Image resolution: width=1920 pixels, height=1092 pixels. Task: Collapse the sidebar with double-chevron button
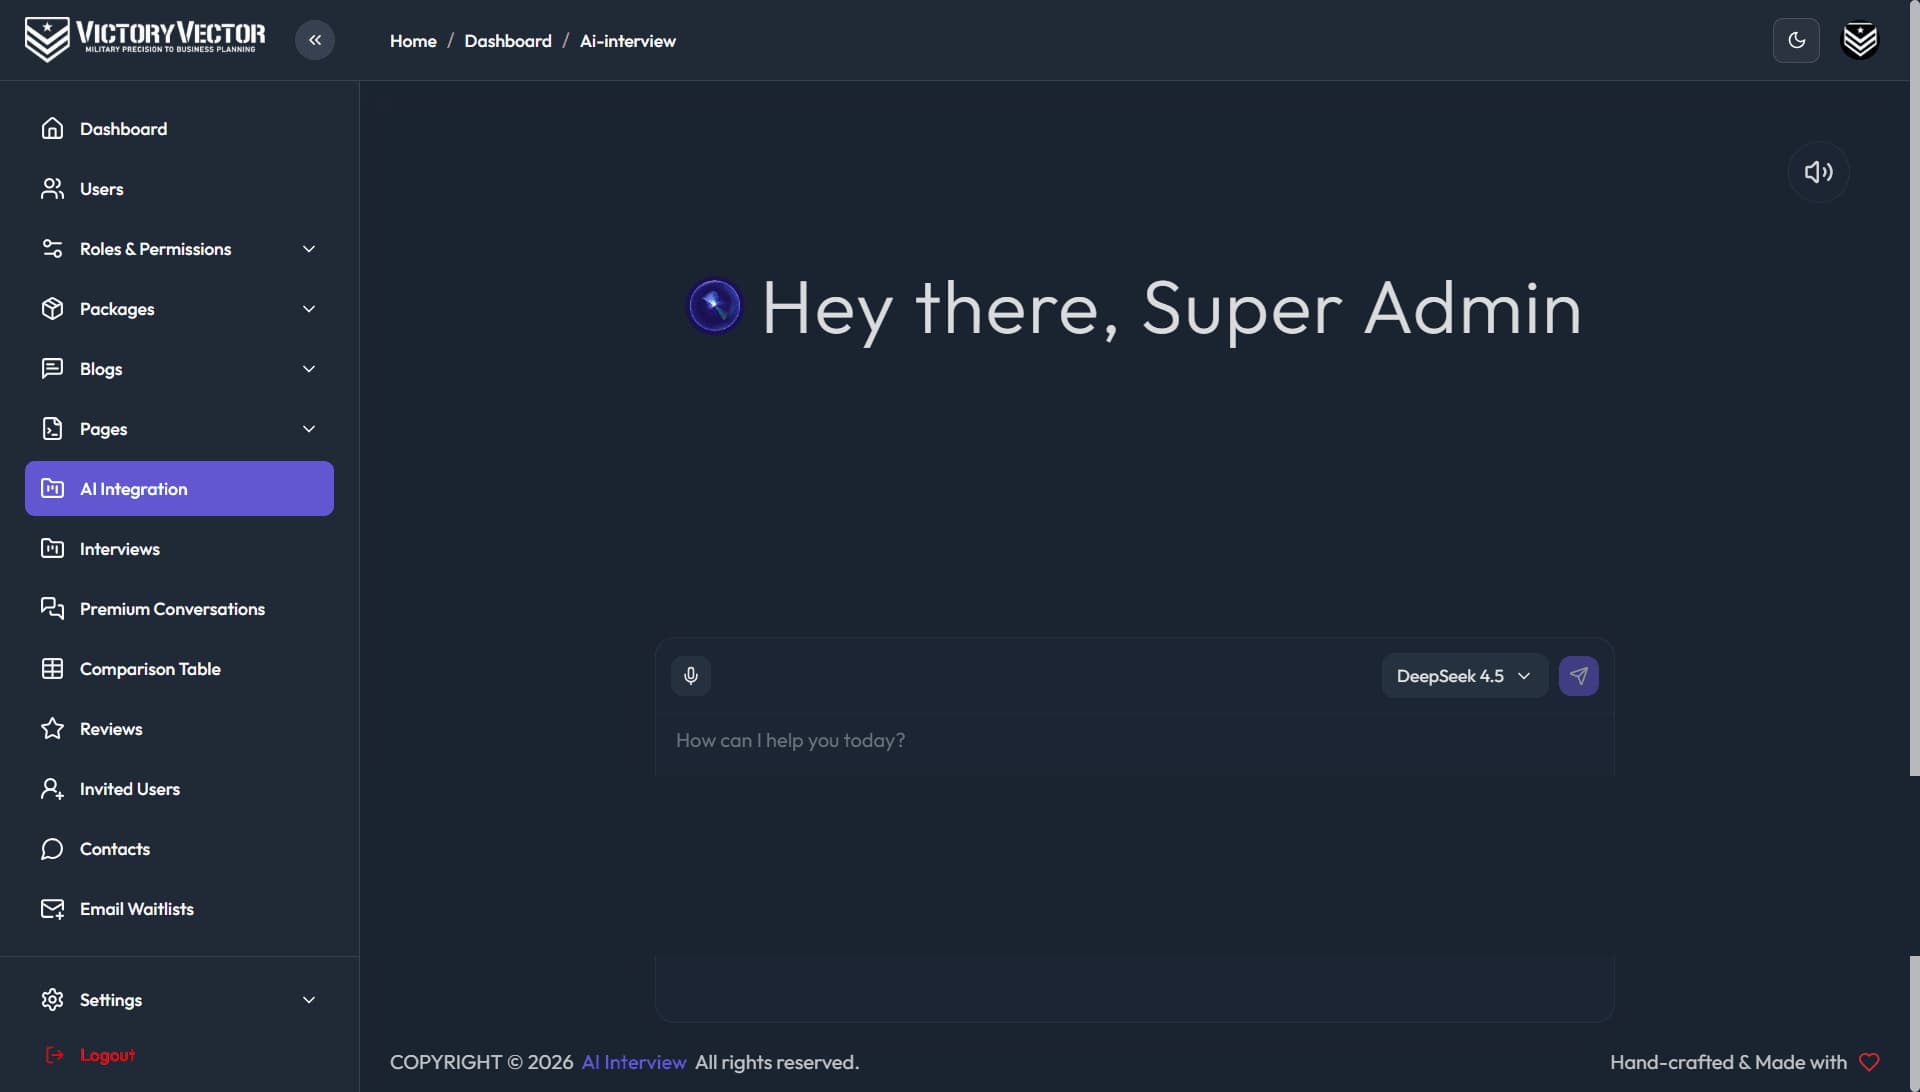click(x=315, y=40)
